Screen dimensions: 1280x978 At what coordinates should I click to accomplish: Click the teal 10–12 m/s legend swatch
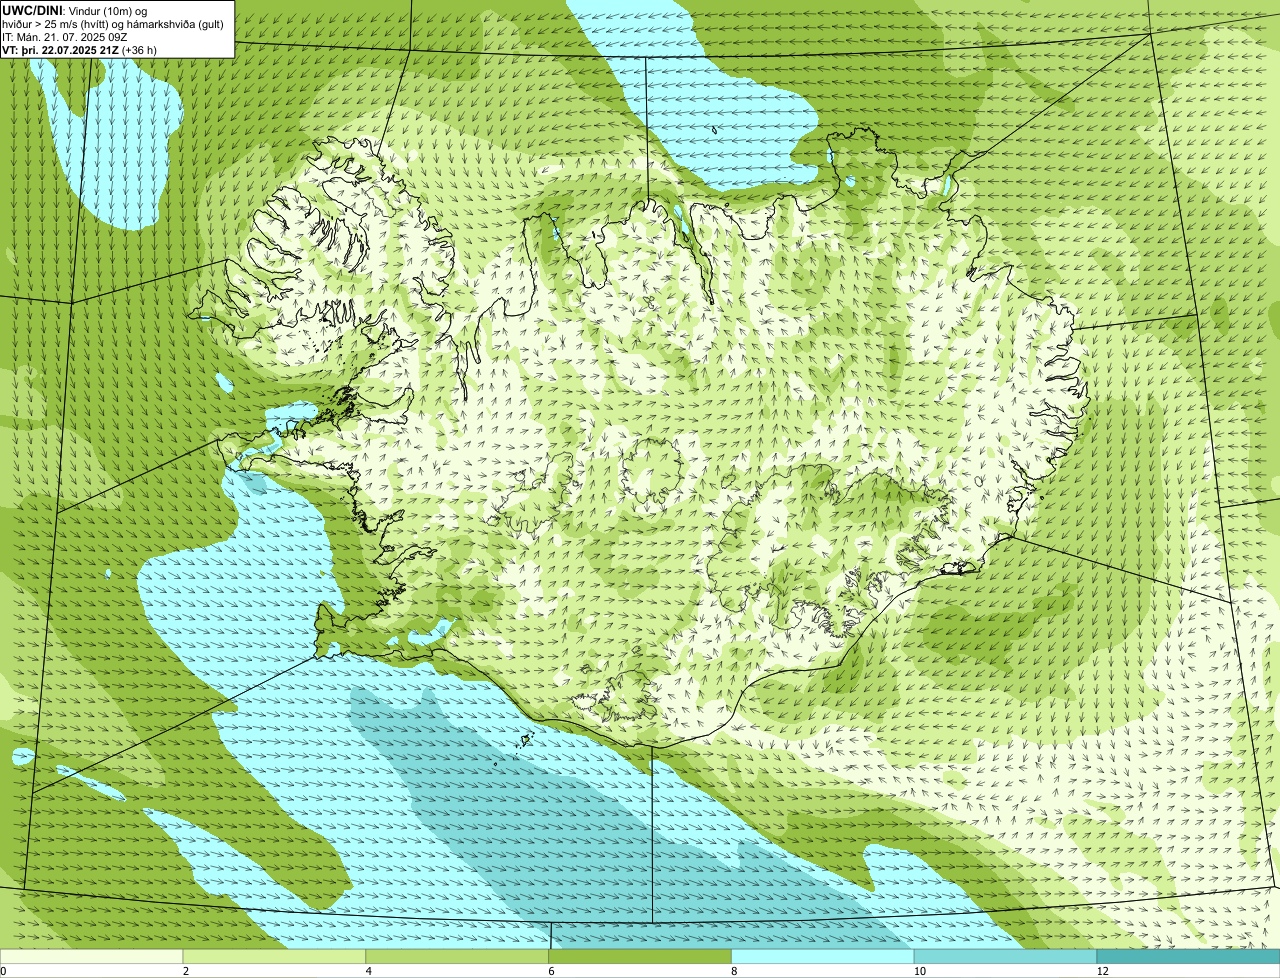point(1005,956)
